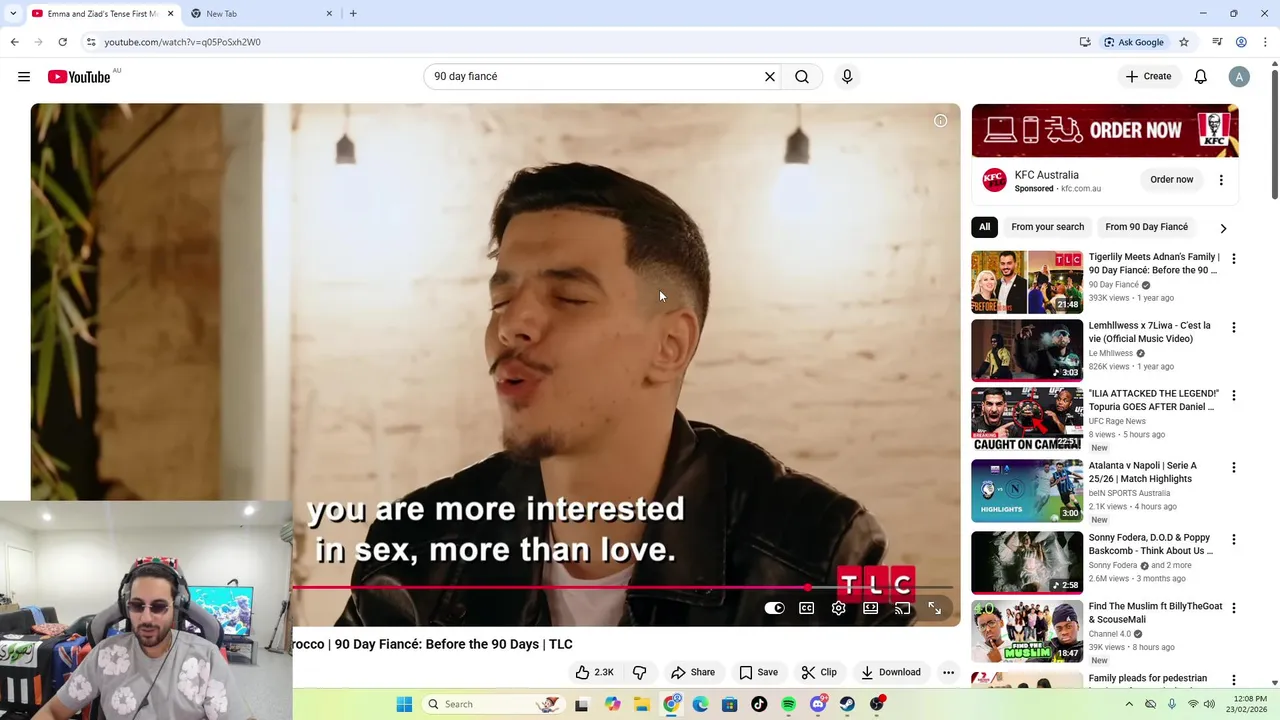Seek on the red video progress bar
Screen dimensions: 1280x720
coord(625,588)
